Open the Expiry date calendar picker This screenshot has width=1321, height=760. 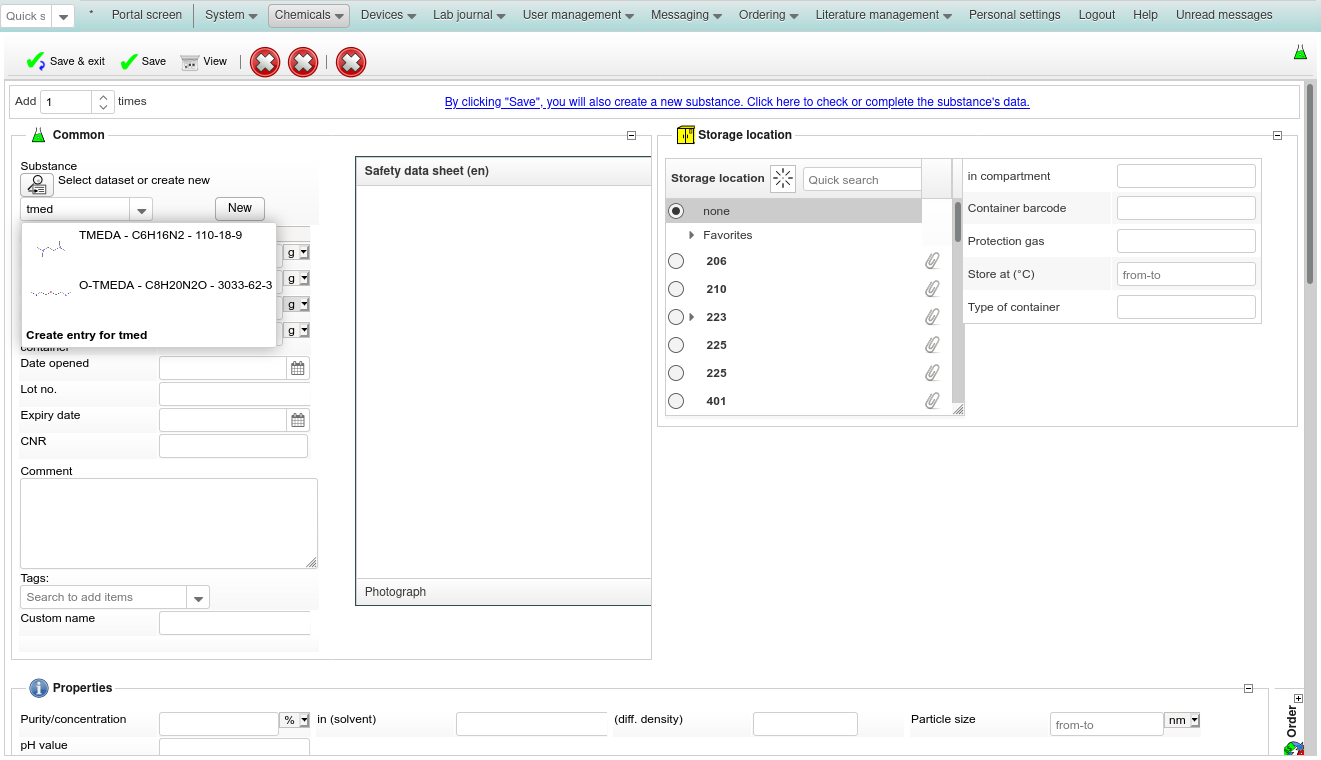pos(298,420)
